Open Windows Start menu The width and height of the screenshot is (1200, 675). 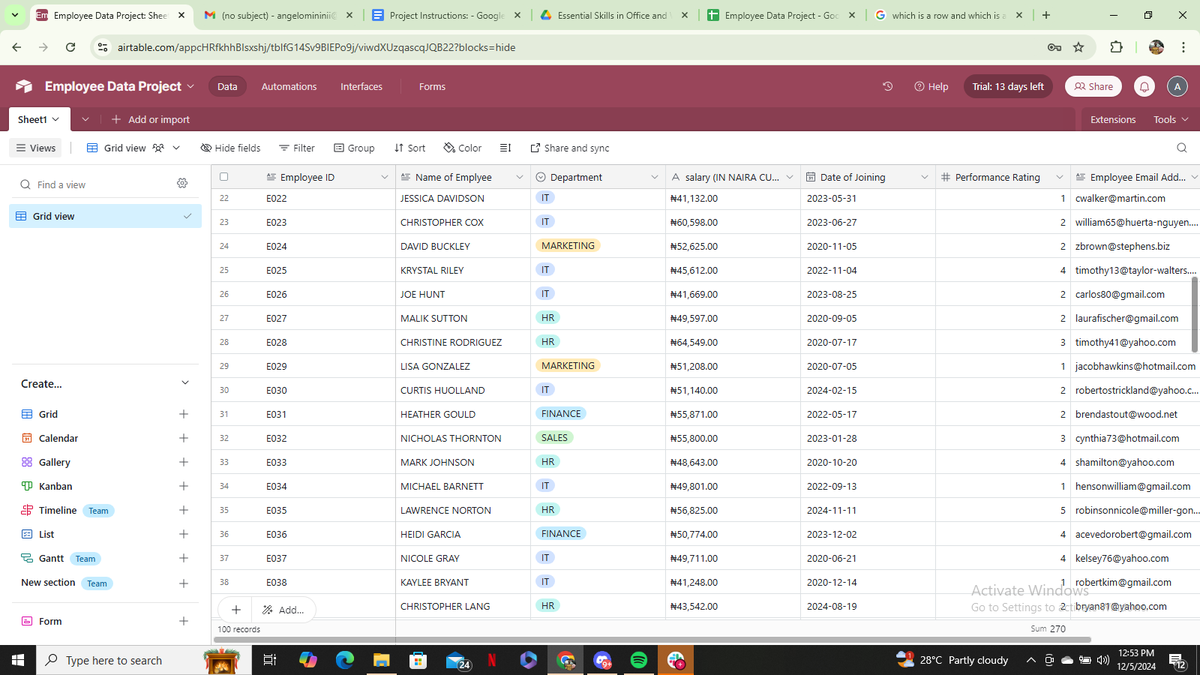(18, 660)
